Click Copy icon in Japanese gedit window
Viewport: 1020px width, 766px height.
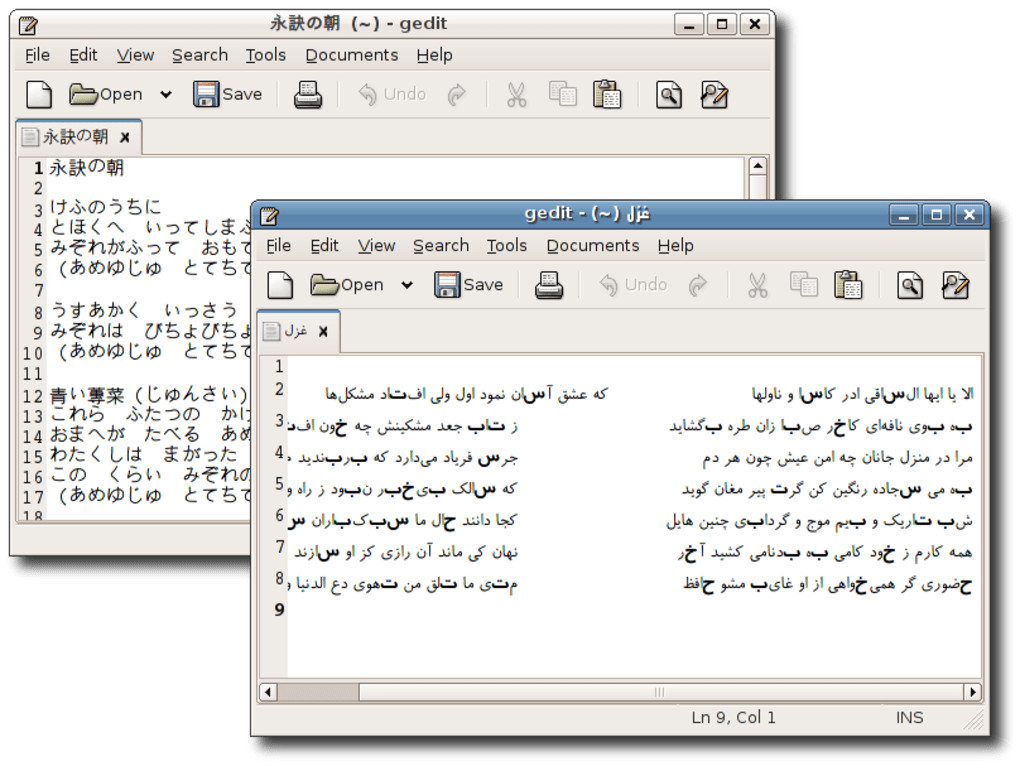coord(563,94)
